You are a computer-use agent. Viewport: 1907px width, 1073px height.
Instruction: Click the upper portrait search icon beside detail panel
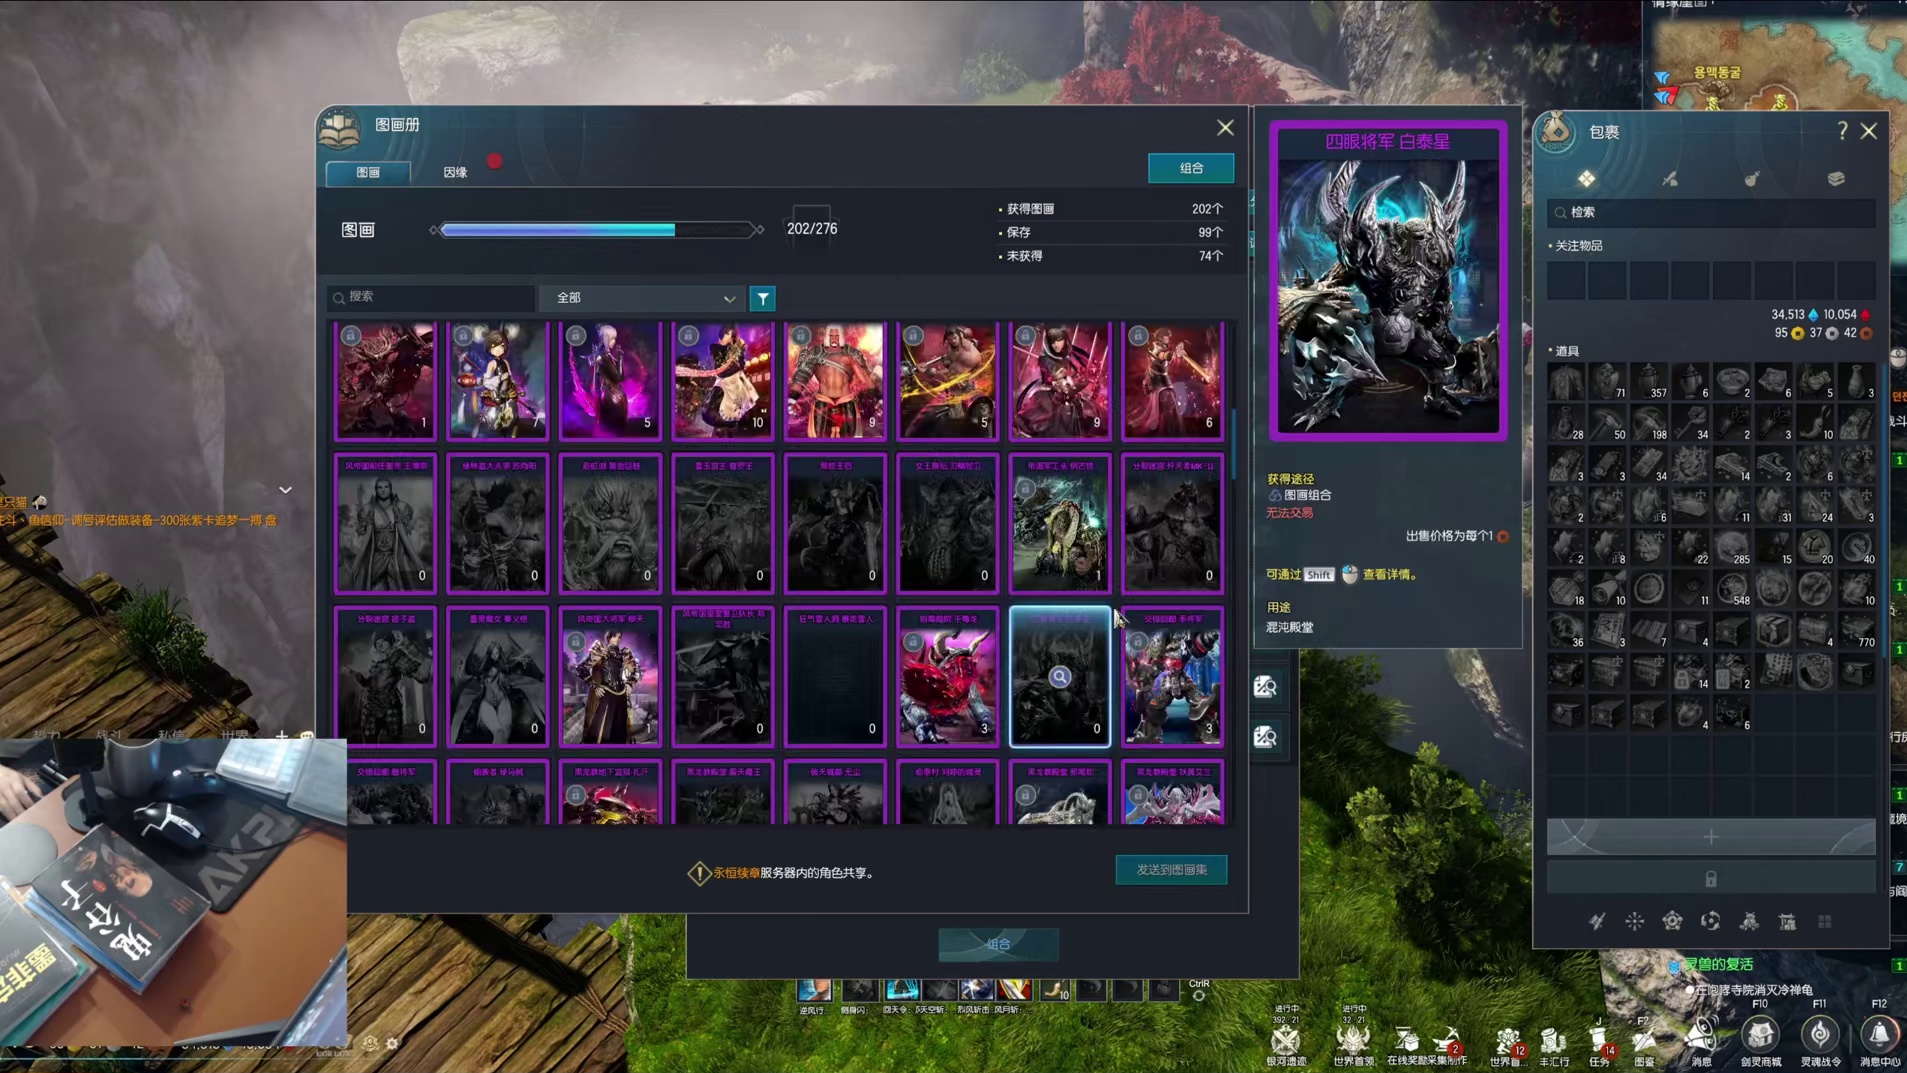[1265, 686]
